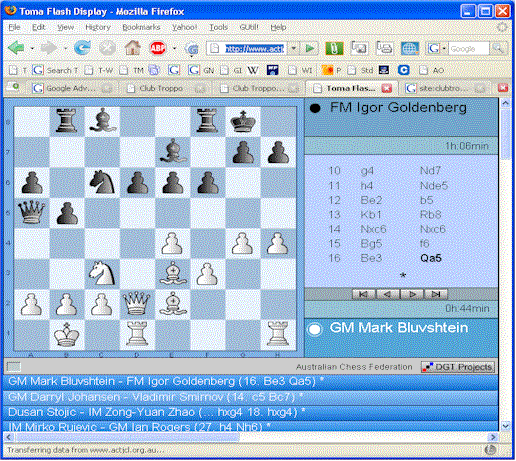This screenshot has height=461, width=516.
Task: Click the greyed Stop loading icon
Action: tap(107, 48)
